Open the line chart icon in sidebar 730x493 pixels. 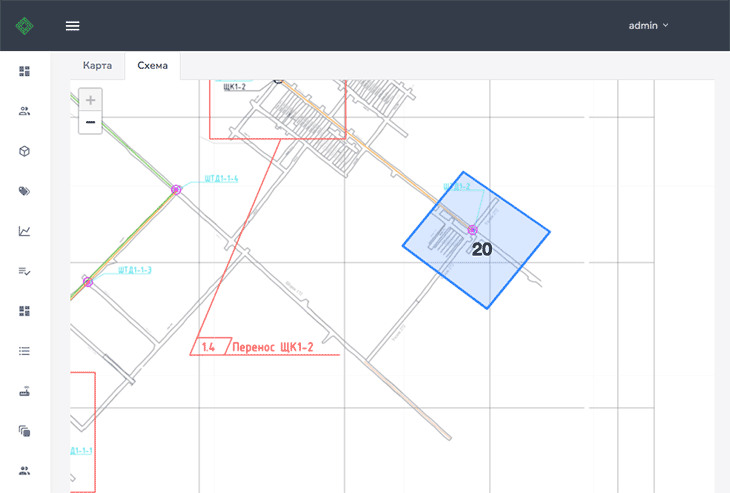(25, 231)
